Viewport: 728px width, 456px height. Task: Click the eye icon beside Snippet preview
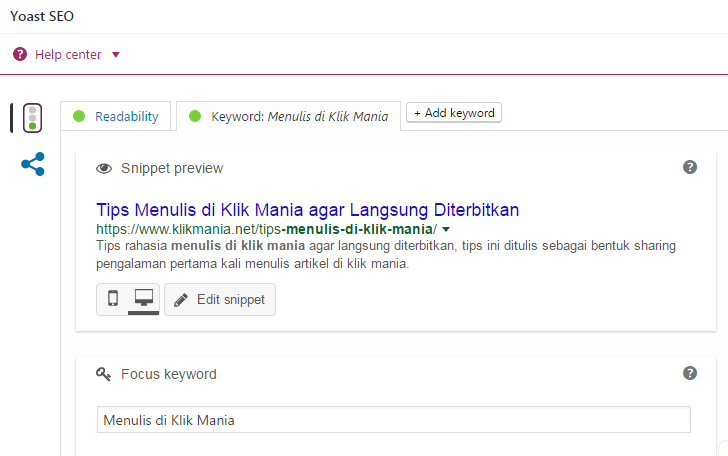tap(104, 168)
